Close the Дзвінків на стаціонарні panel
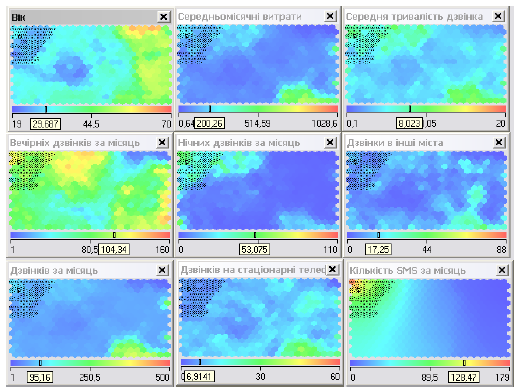 (x=332, y=269)
